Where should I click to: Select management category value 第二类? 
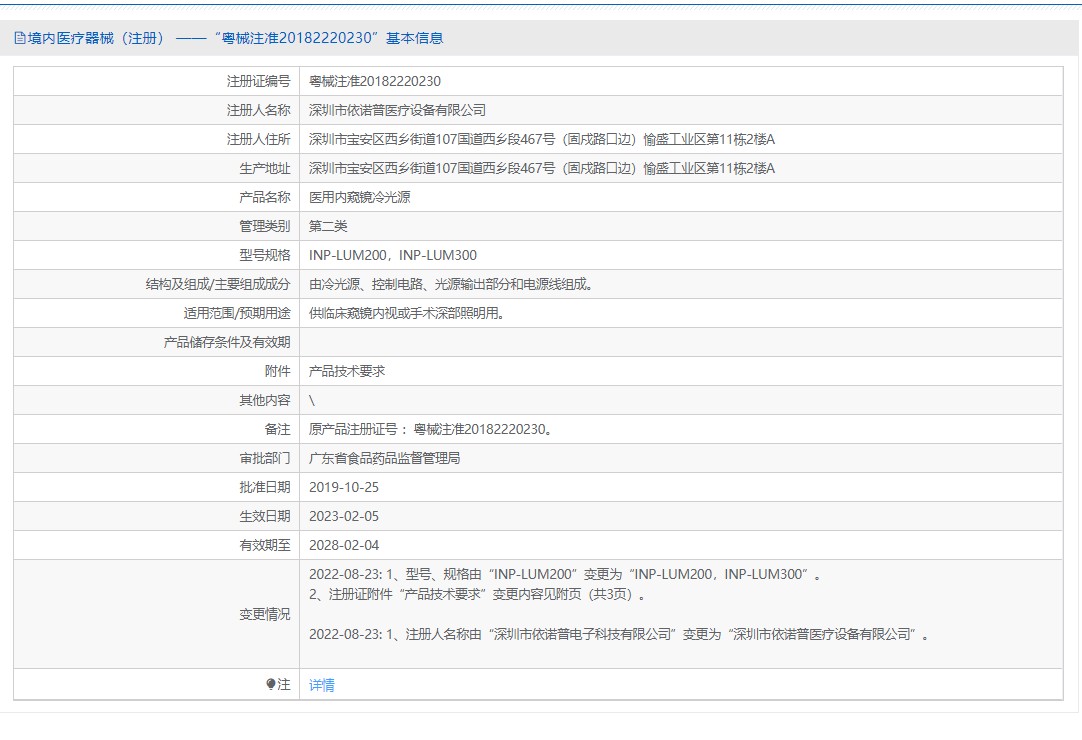[x=328, y=226]
